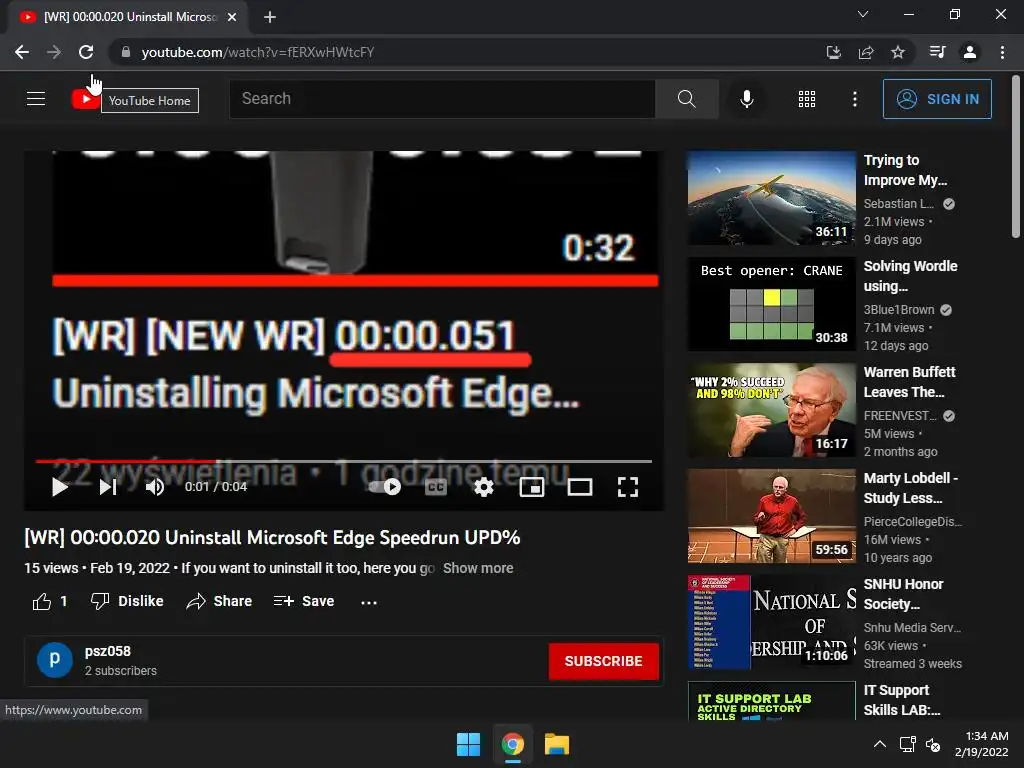Install app icon in address bar

tap(833, 52)
